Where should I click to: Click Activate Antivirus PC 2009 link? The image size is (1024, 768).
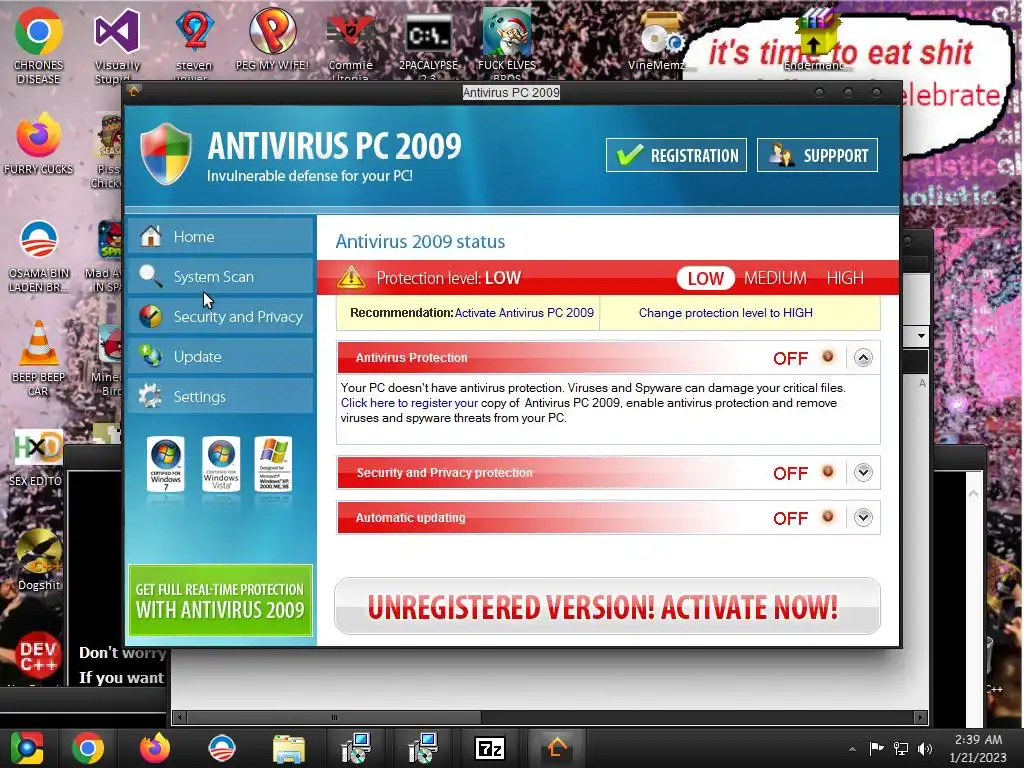point(524,313)
